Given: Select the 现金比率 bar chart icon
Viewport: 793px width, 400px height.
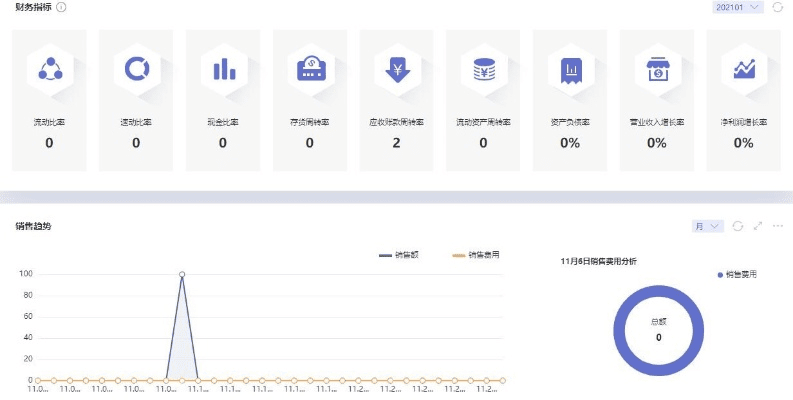Looking at the screenshot, I should pos(223,69).
